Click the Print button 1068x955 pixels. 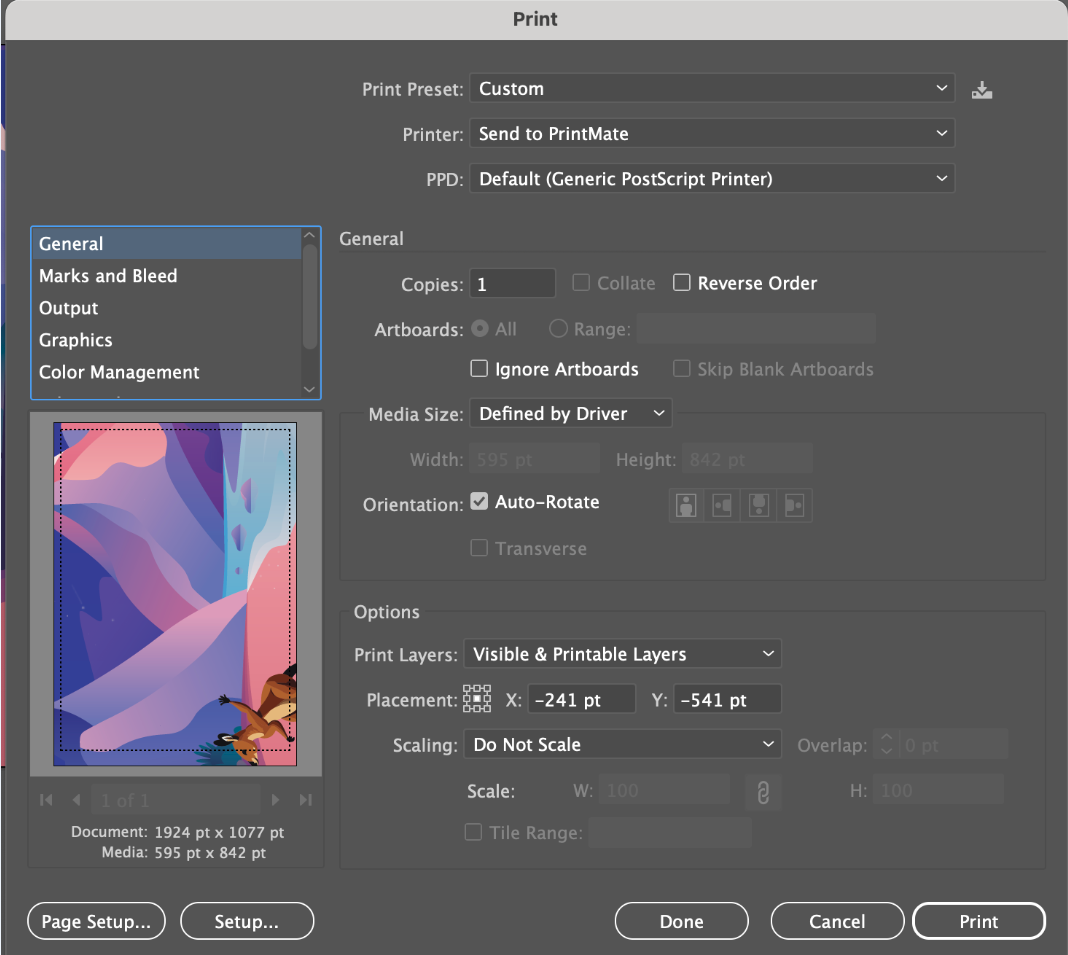pos(978,921)
